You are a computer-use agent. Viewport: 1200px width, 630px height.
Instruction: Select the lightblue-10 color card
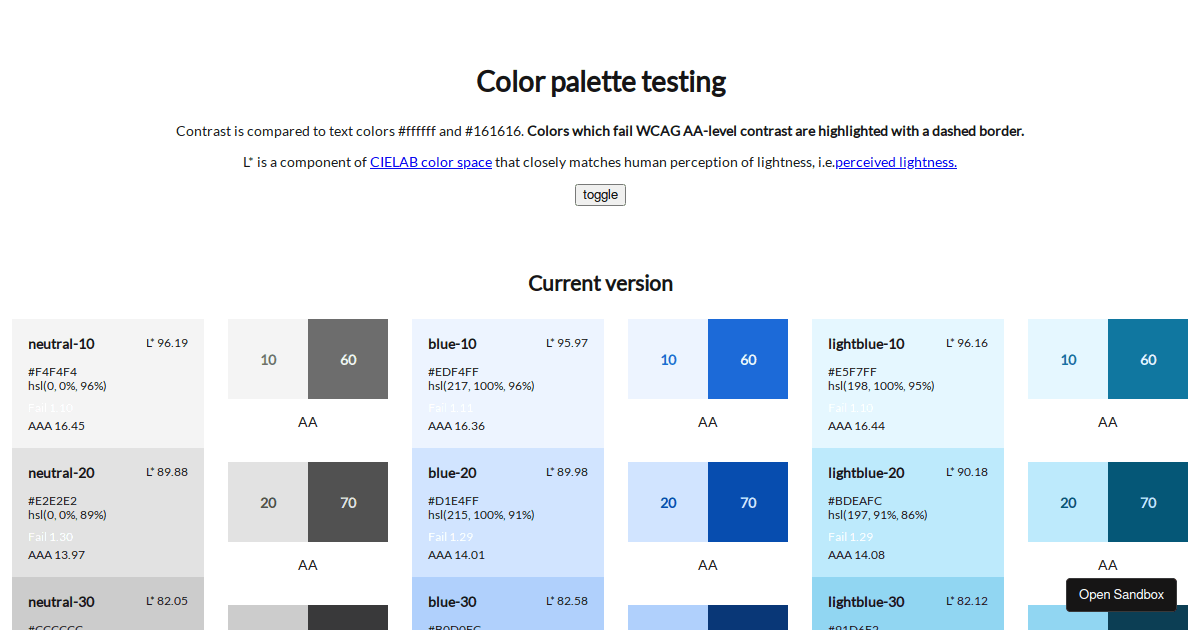[x=907, y=383]
